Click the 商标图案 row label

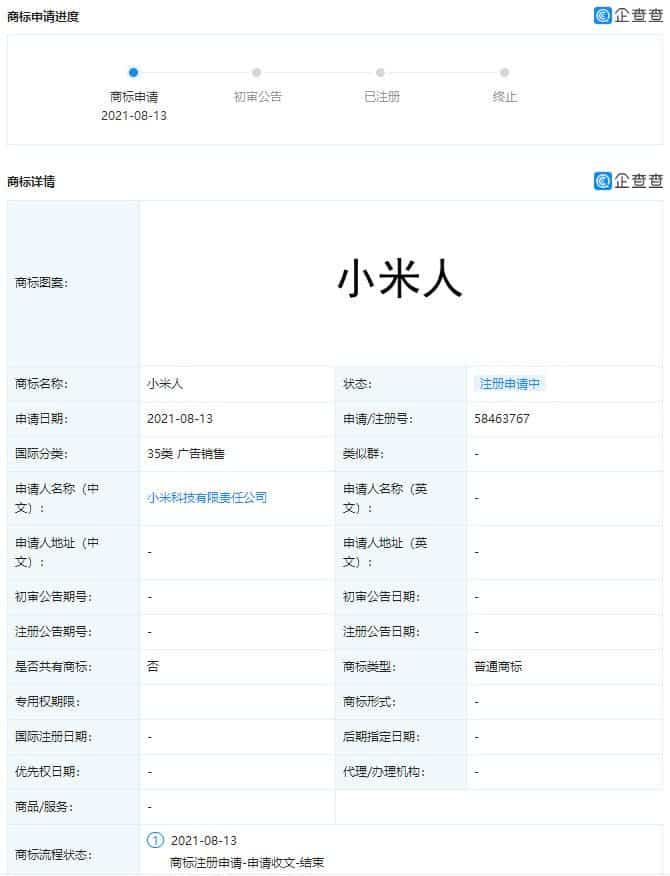pyautogui.click(x=41, y=283)
